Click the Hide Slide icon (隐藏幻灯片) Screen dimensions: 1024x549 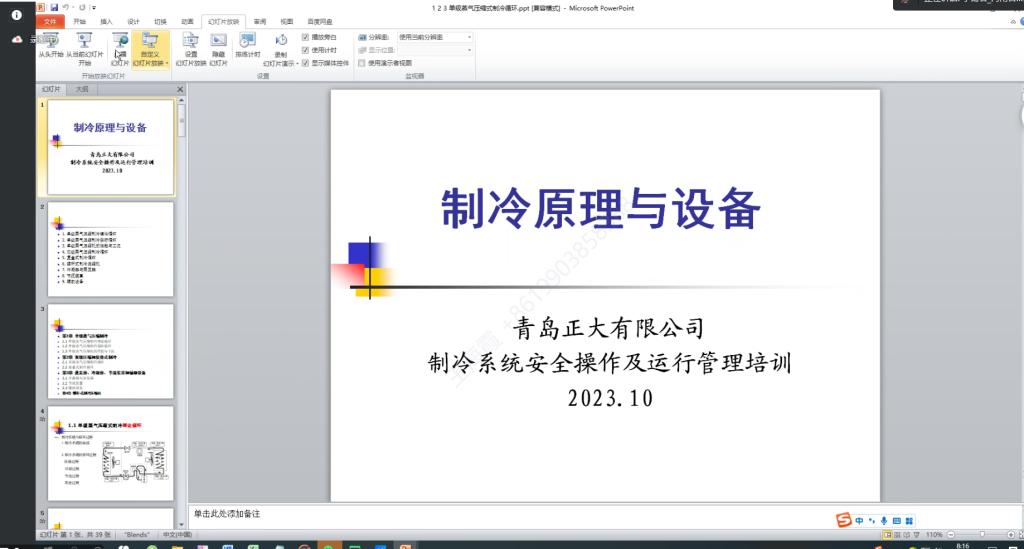218,45
